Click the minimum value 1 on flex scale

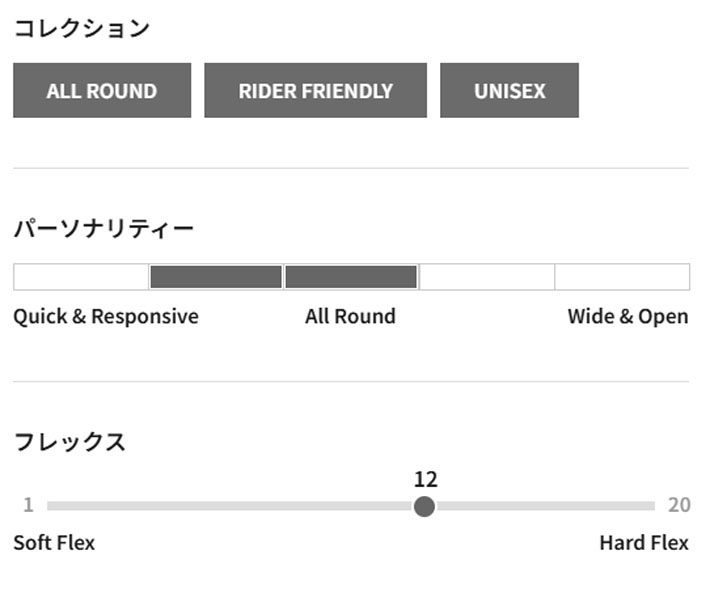28,505
